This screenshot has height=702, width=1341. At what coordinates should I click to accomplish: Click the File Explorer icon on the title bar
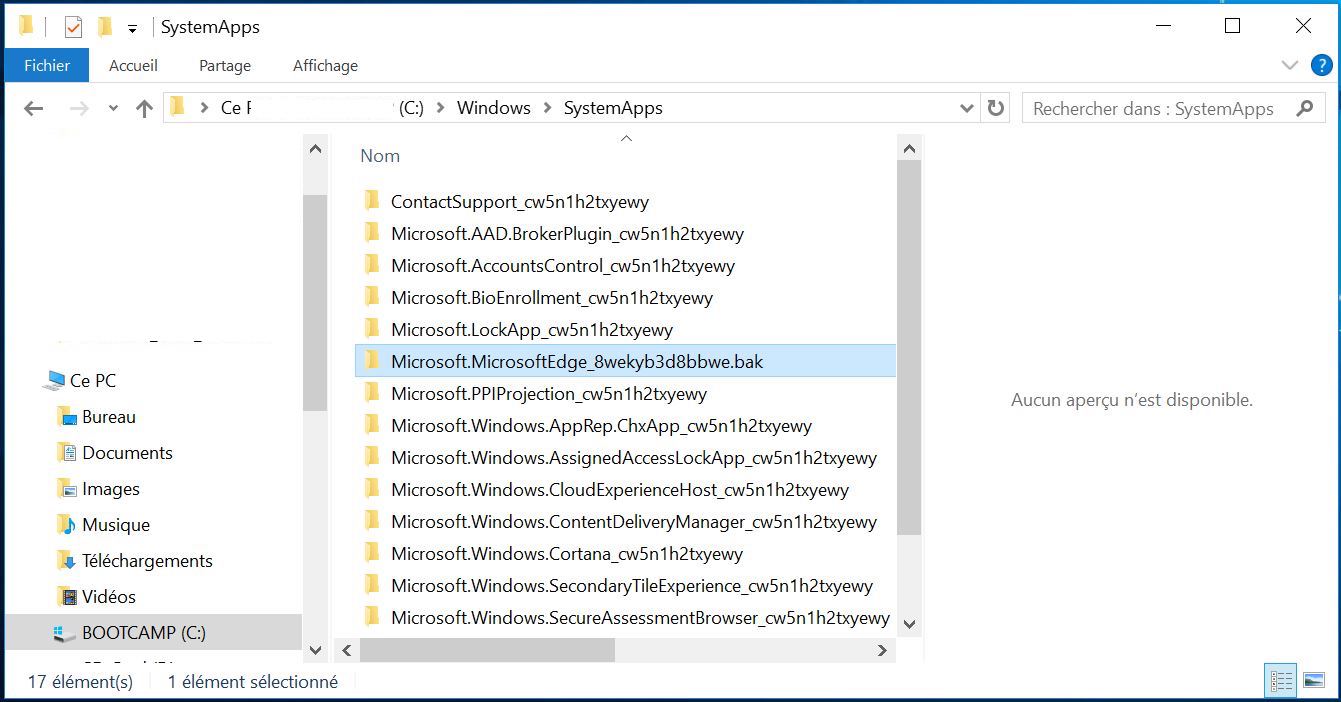[x=24, y=25]
